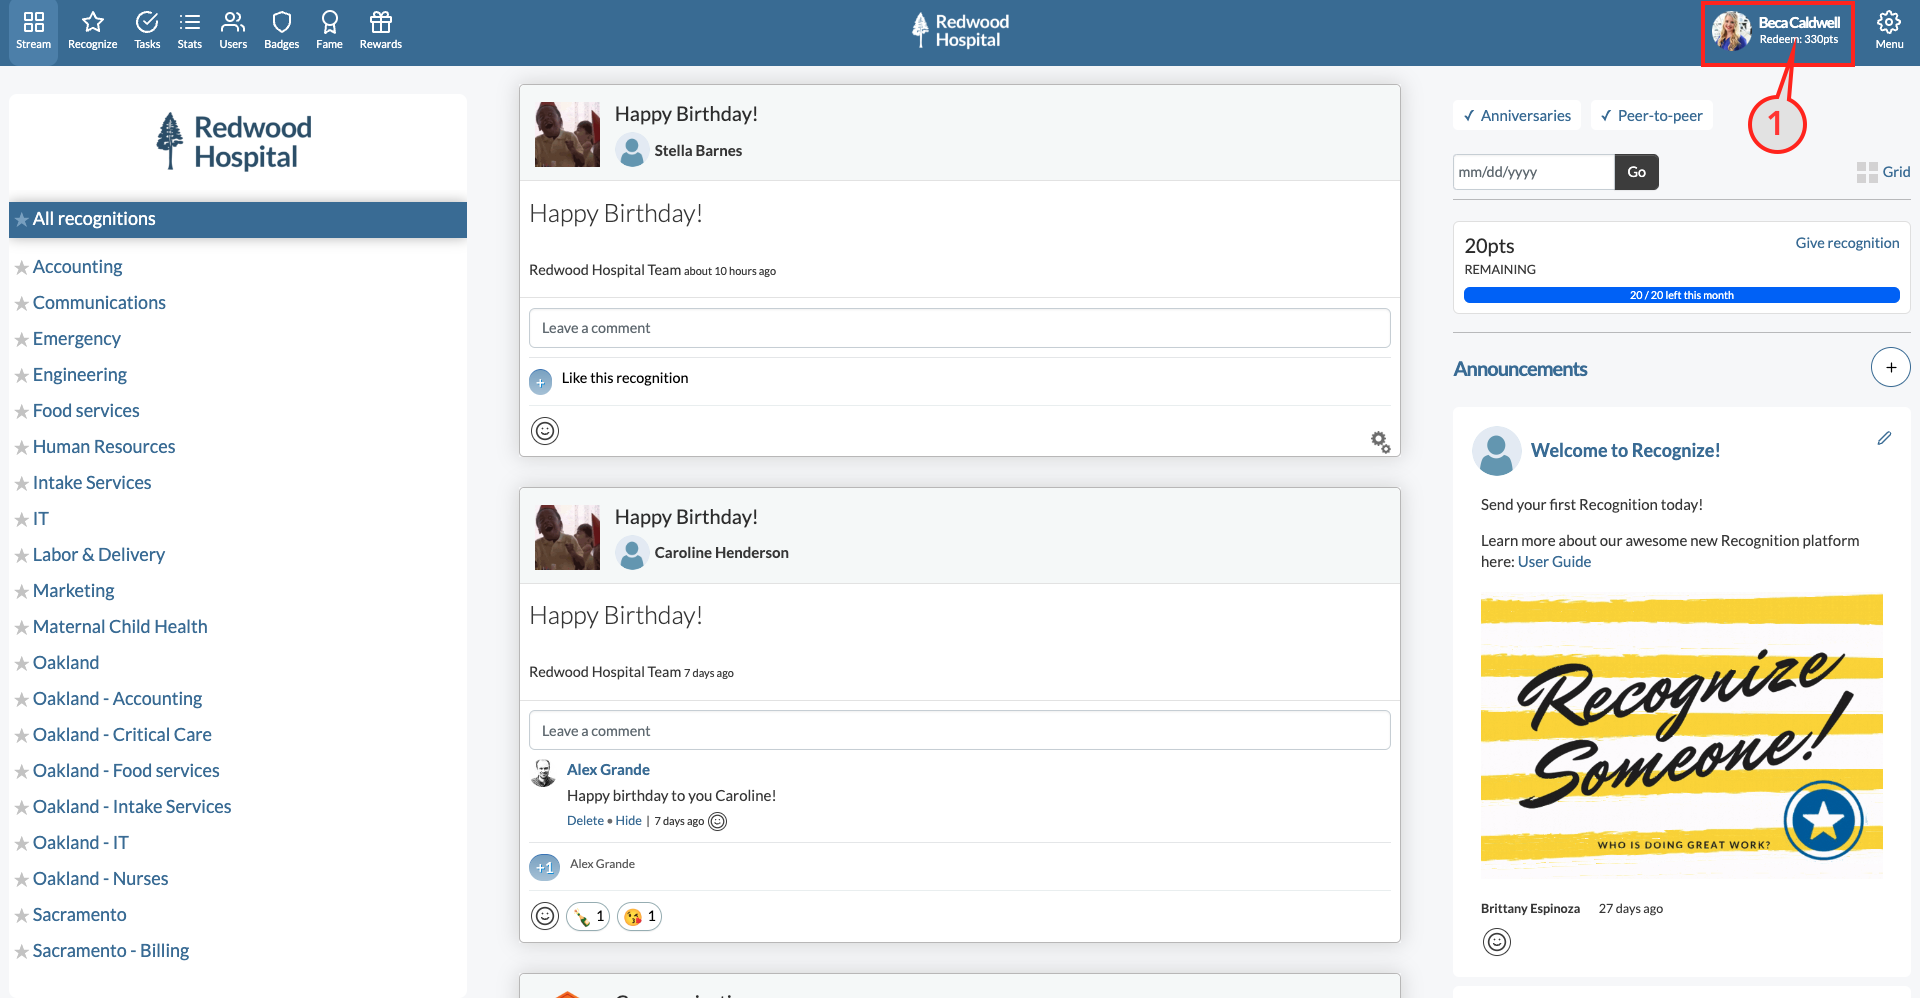This screenshot has height=998, width=1920.
Task: Select the All recognitions tab
Action: pyautogui.click(x=94, y=219)
